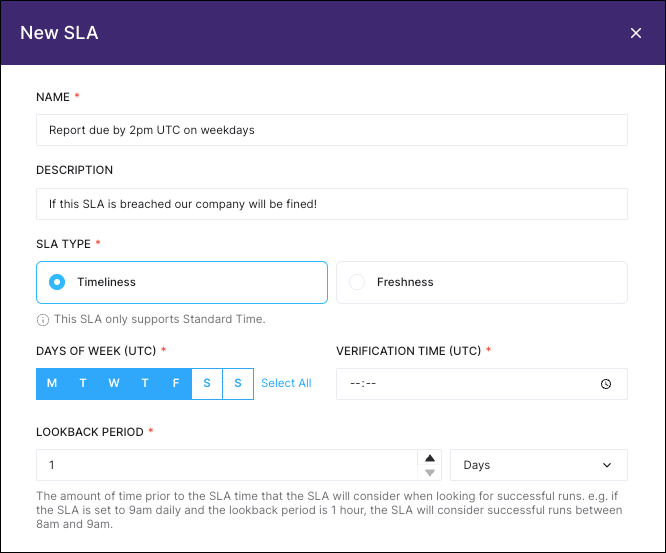Screen dimensions: 666x553
Task: Open the Days unit dropdown
Action: pyautogui.click(x=538, y=465)
